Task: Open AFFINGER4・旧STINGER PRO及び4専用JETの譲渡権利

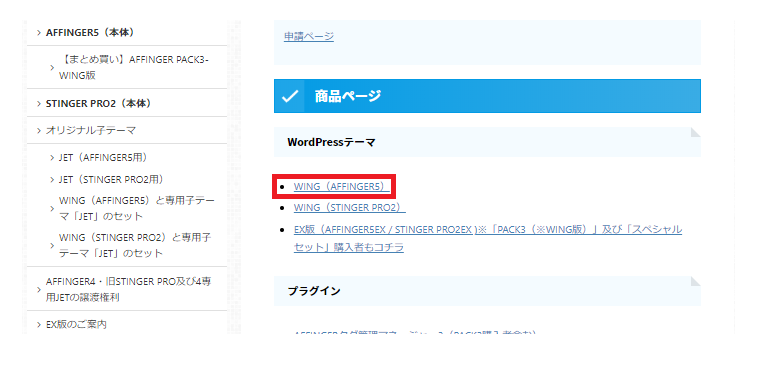Action: click(x=129, y=290)
